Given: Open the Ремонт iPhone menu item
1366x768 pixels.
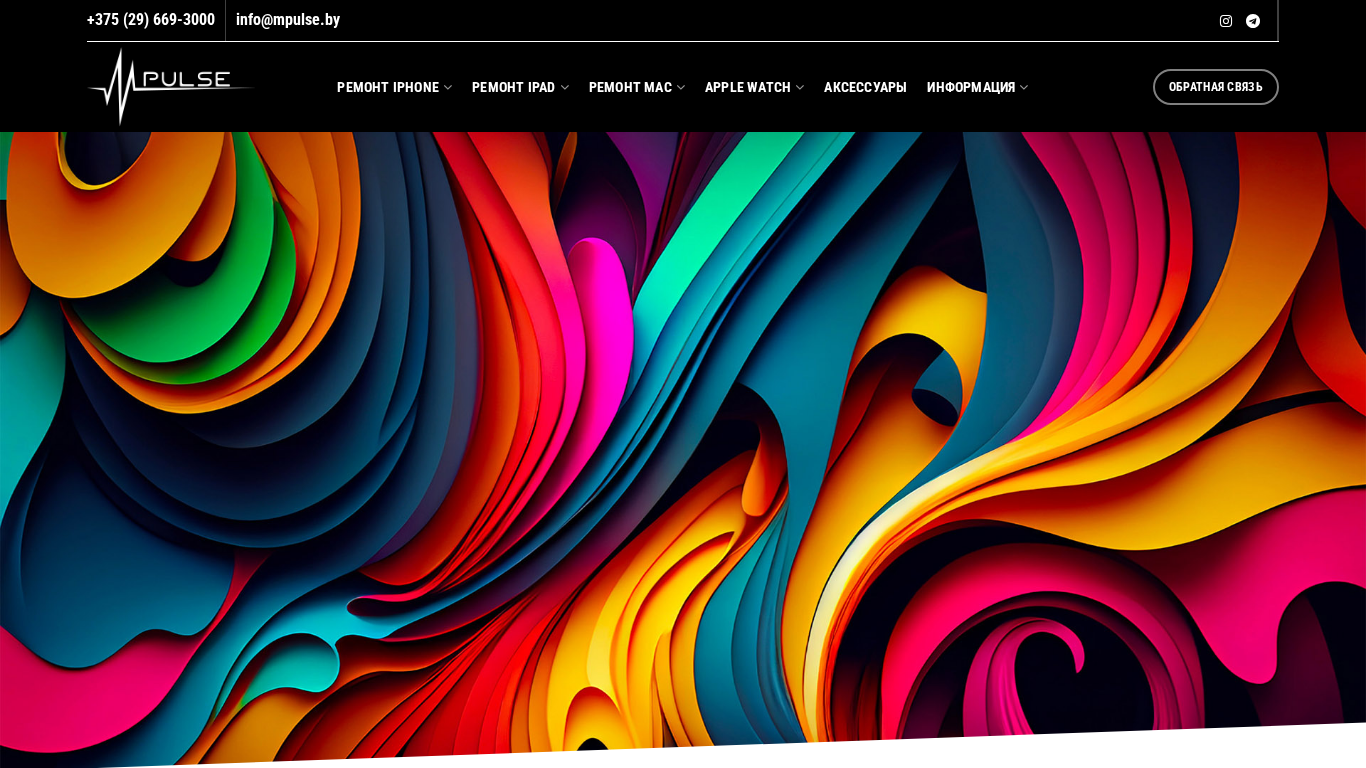Looking at the screenshot, I should pyautogui.click(x=388, y=88).
